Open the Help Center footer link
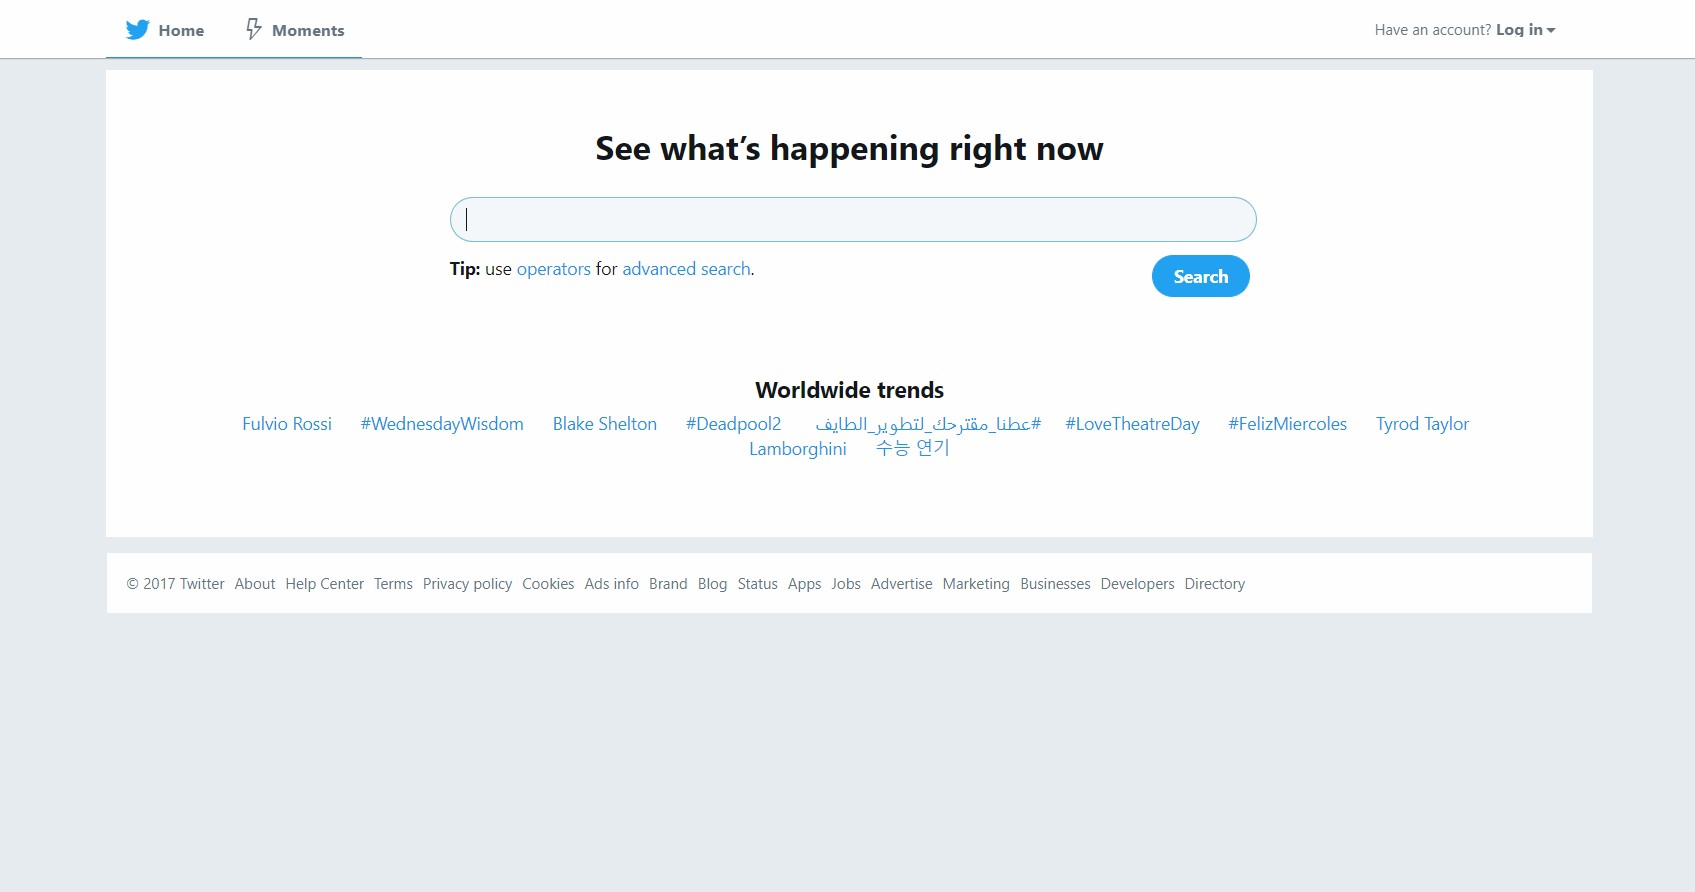This screenshot has width=1695, height=892. (324, 584)
